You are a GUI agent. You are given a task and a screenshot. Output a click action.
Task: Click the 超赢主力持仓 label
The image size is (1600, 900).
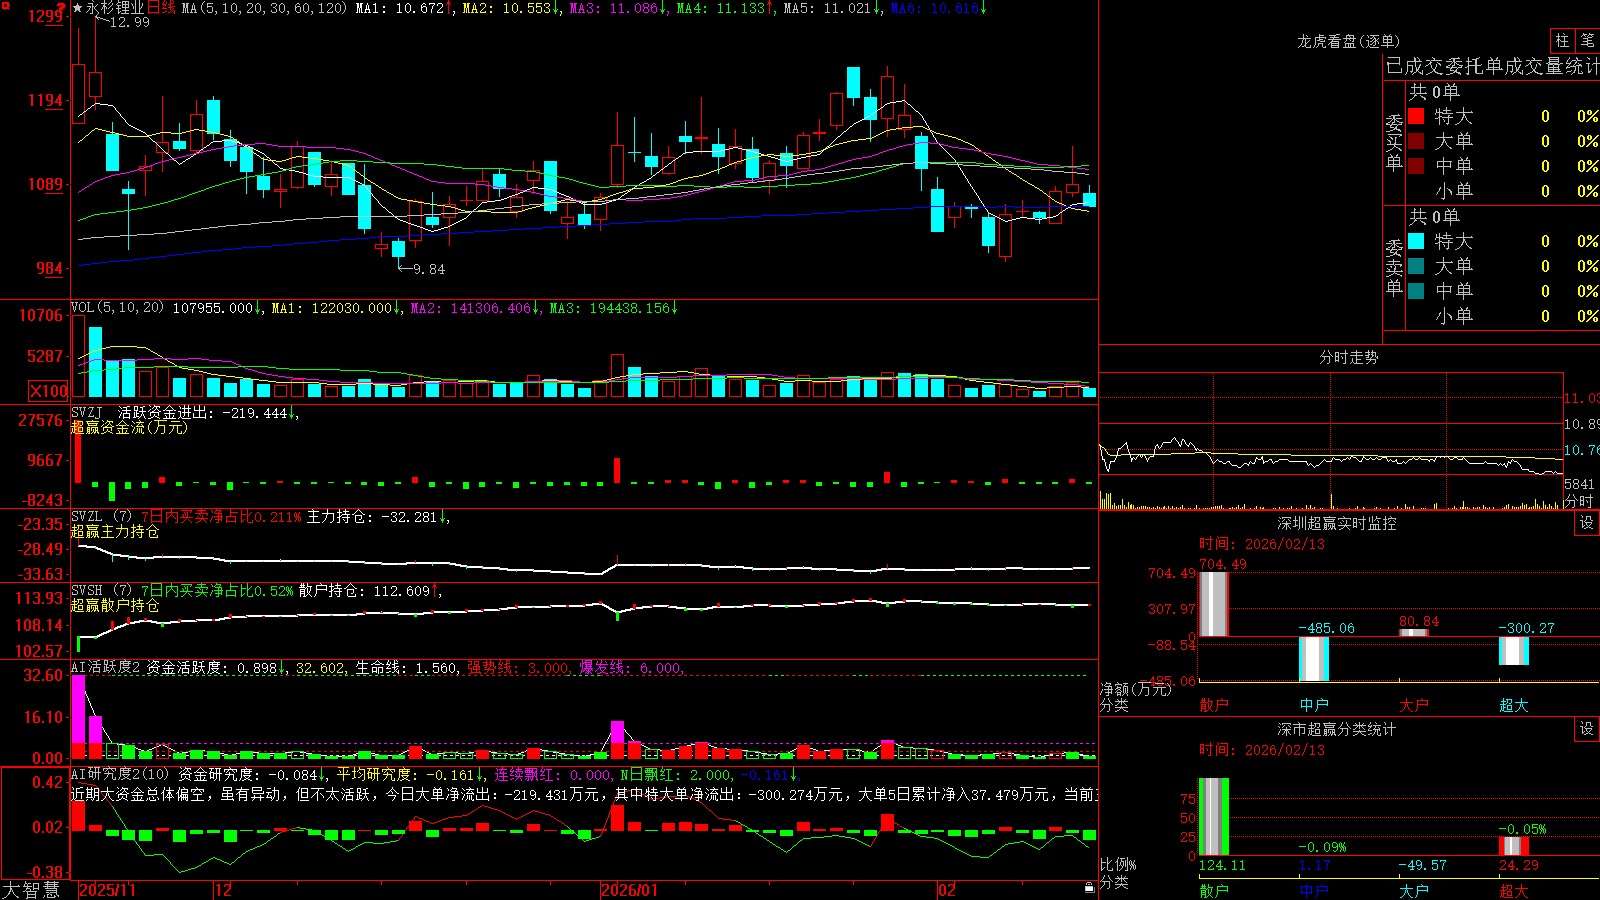[115, 531]
